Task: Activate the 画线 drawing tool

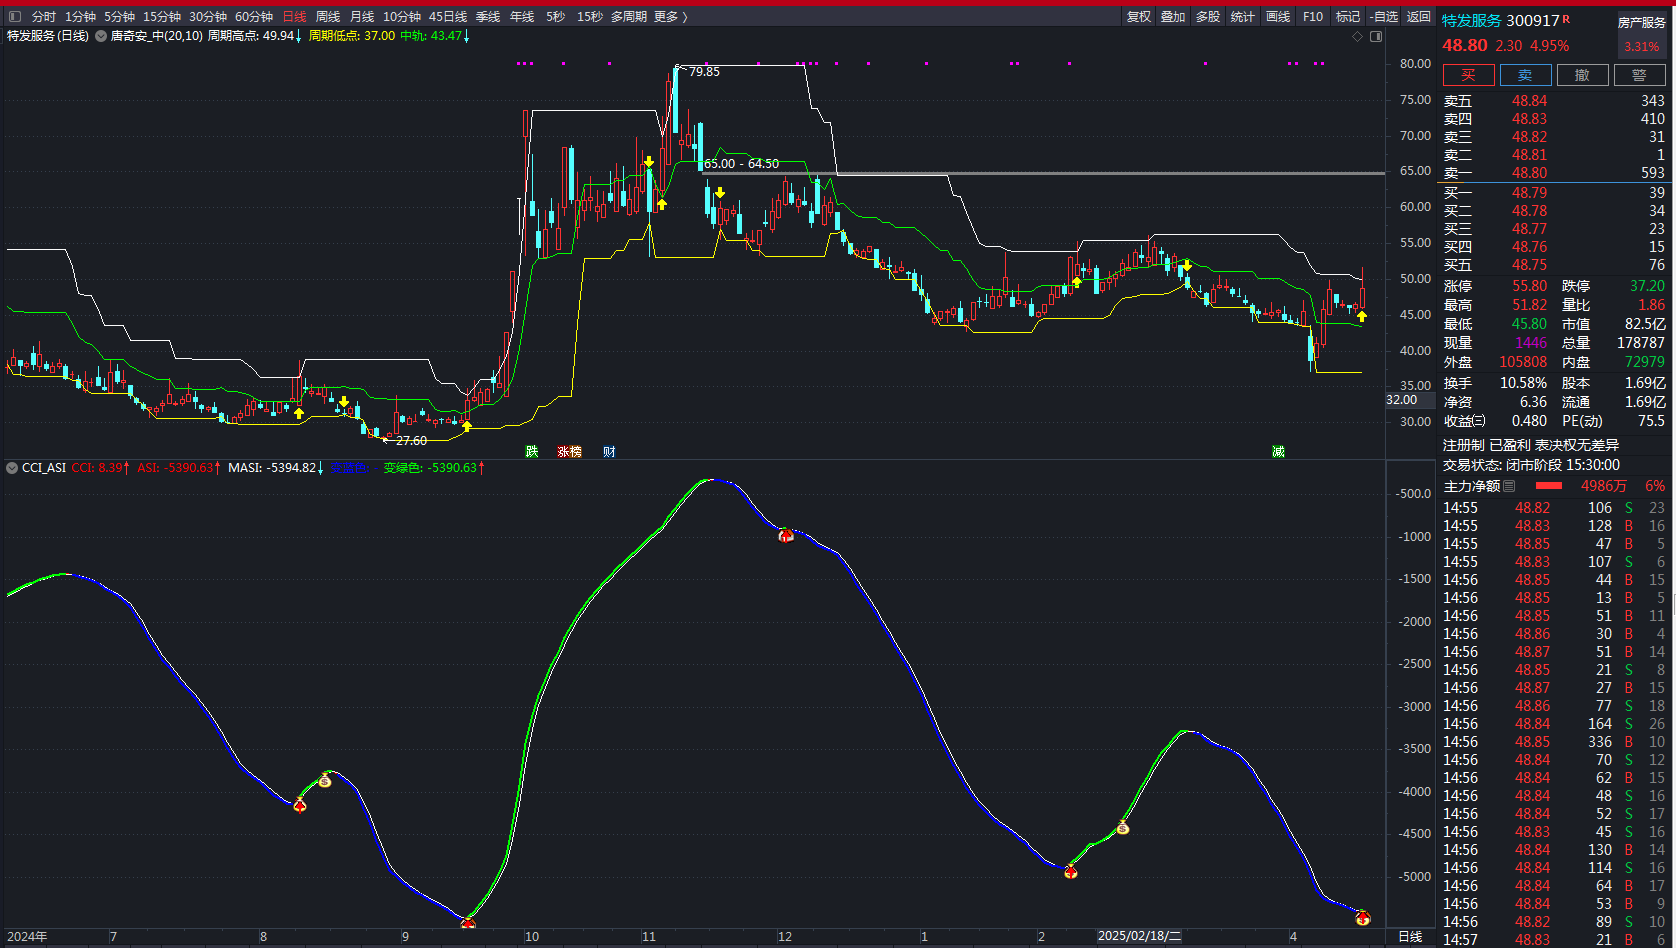Action: coord(1278,16)
